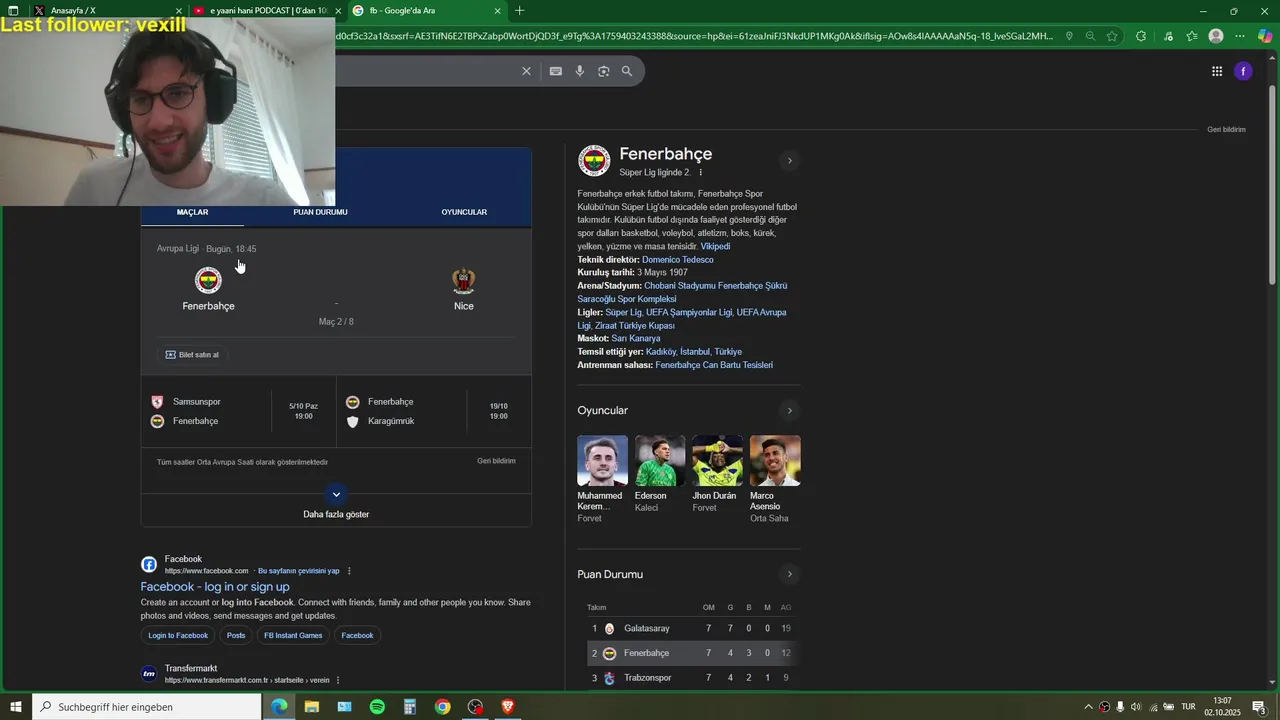The height and width of the screenshot is (720, 1280).
Task: Close the 'fb - Google'da Ara' tab
Action: tap(498, 11)
